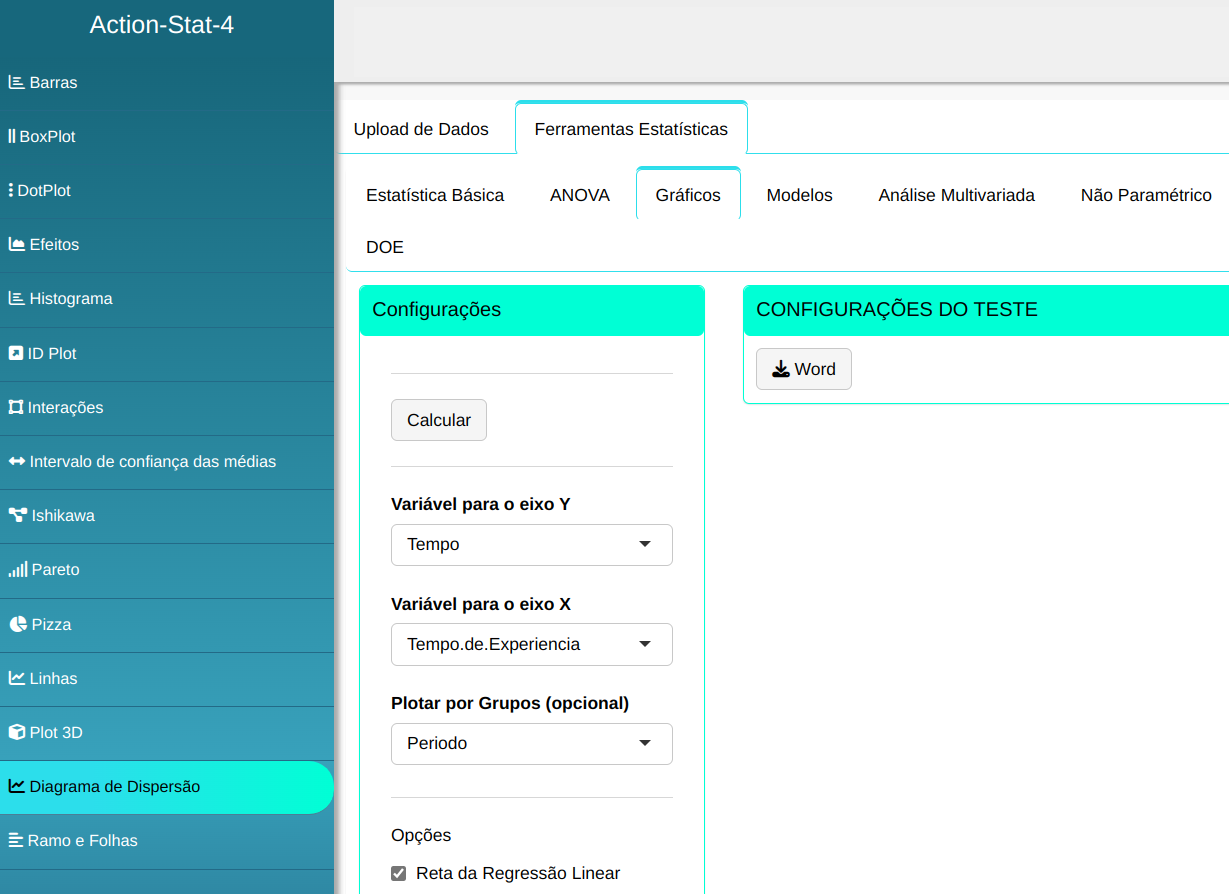Open the Análise Multivariada tab
Image resolution: width=1229 pixels, height=894 pixels.
coord(956,196)
